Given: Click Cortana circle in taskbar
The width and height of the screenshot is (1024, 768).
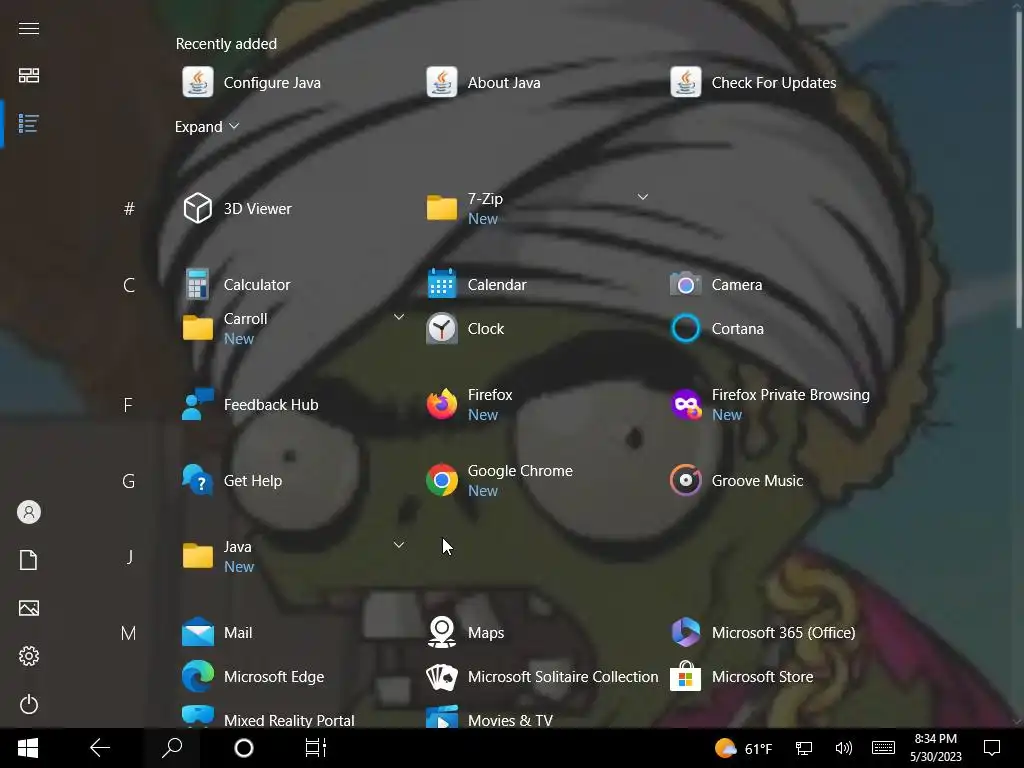Looking at the screenshot, I should [x=244, y=748].
